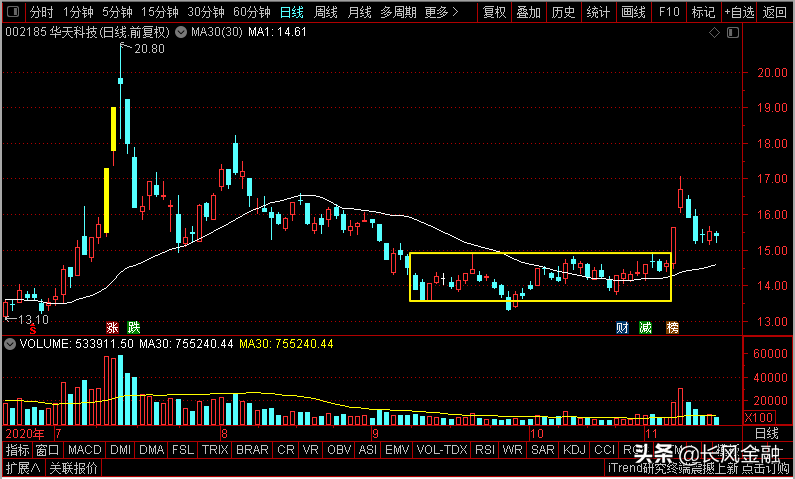This screenshot has height=479, width=795.
Task: Click the 复权 button in the toolbar
Action: pos(494,12)
